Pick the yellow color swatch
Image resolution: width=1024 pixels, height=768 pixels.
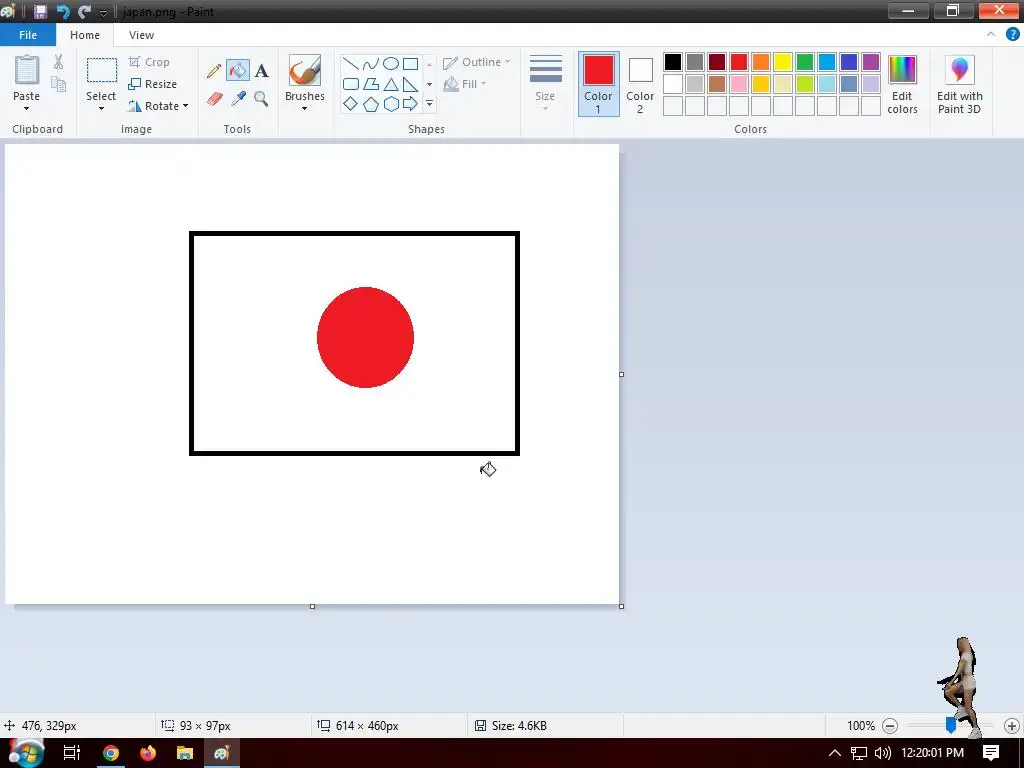782,62
